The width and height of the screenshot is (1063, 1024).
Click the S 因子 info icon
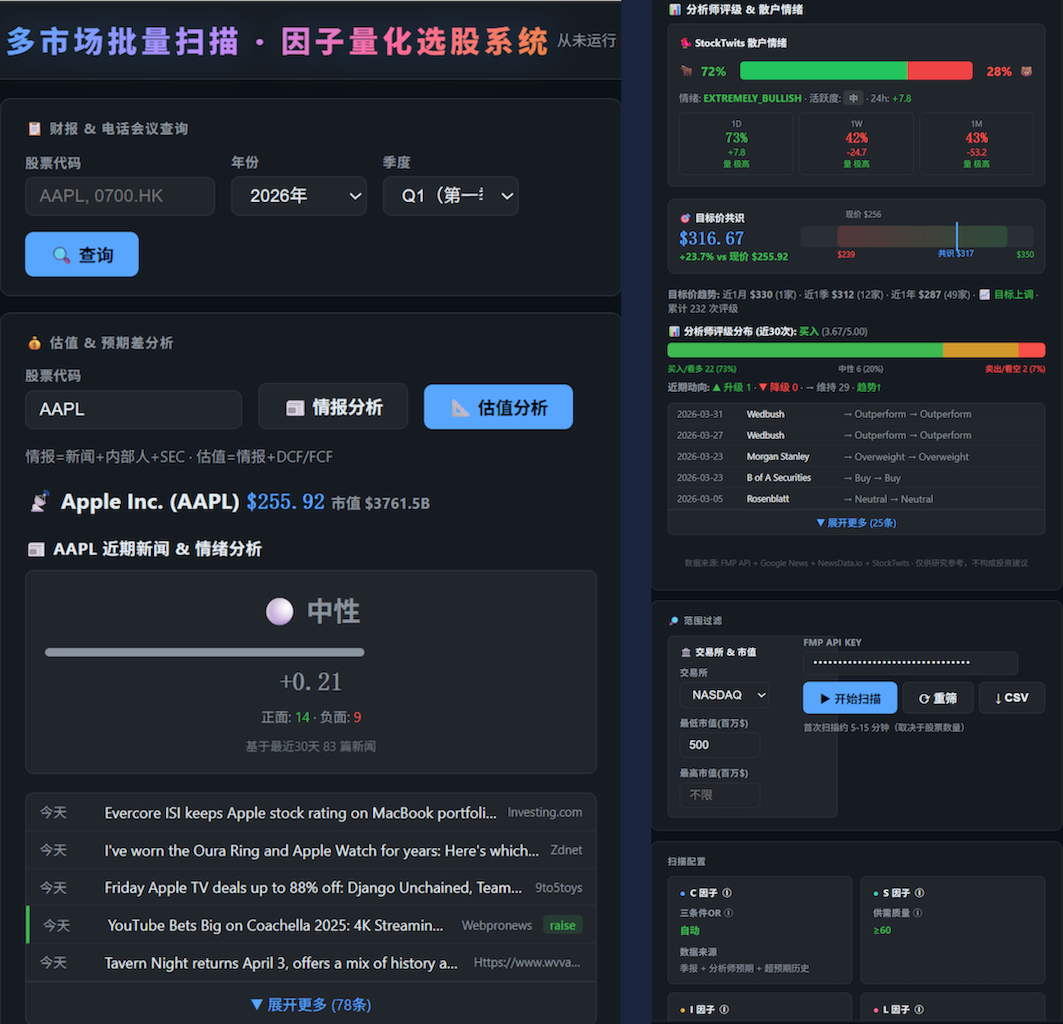[x=919, y=893]
